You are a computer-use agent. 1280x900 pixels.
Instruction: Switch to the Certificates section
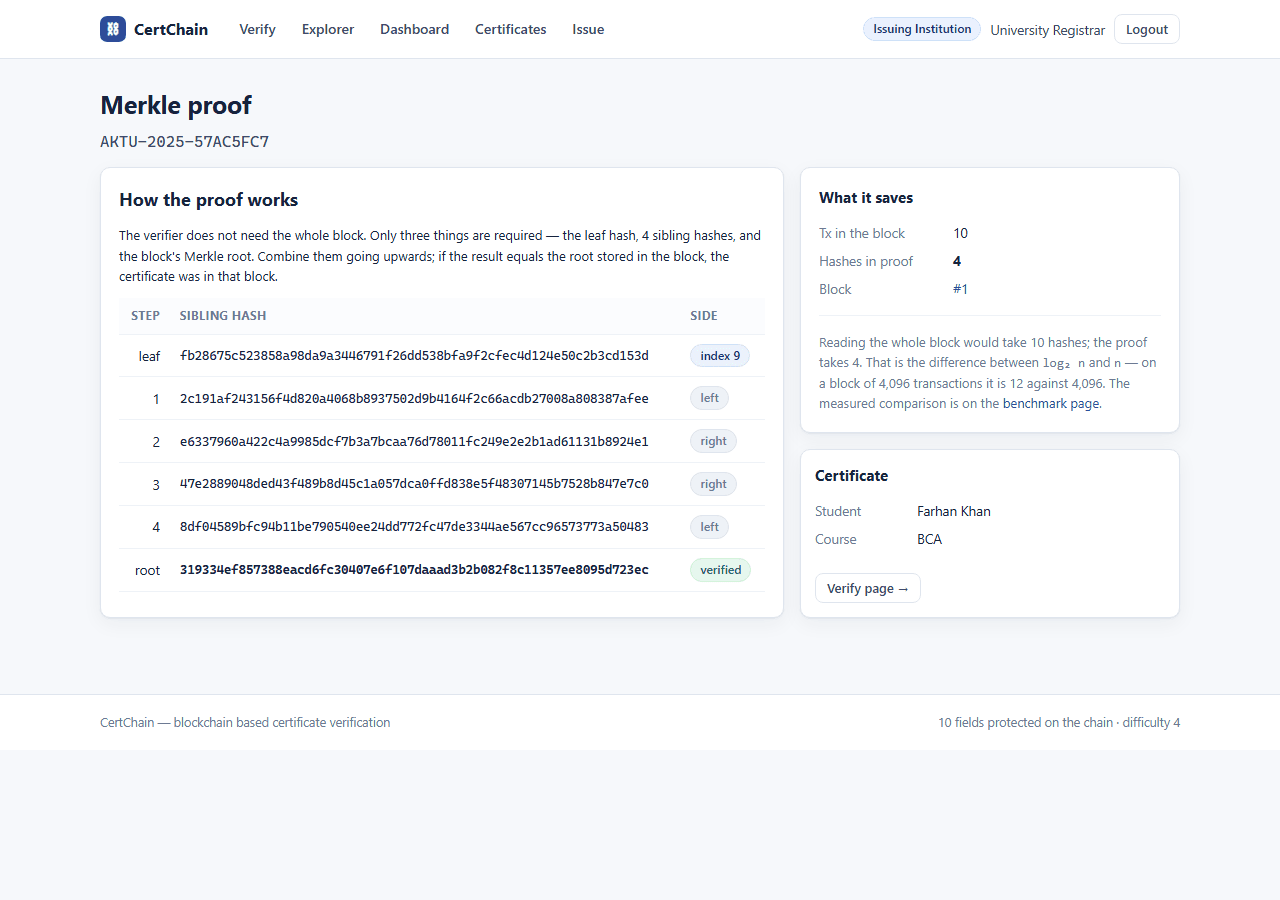point(510,29)
